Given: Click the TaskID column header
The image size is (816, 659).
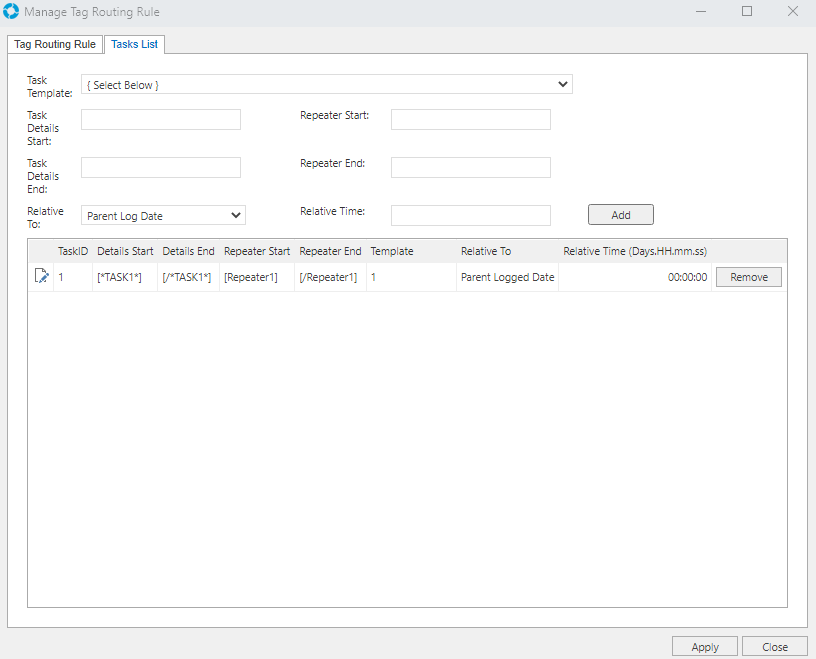Looking at the screenshot, I should (73, 251).
